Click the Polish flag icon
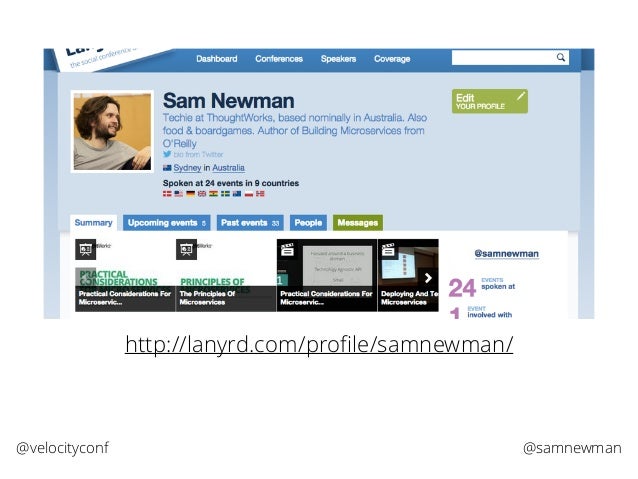Image resolution: width=638 pixels, height=479 pixels. [x=249, y=194]
